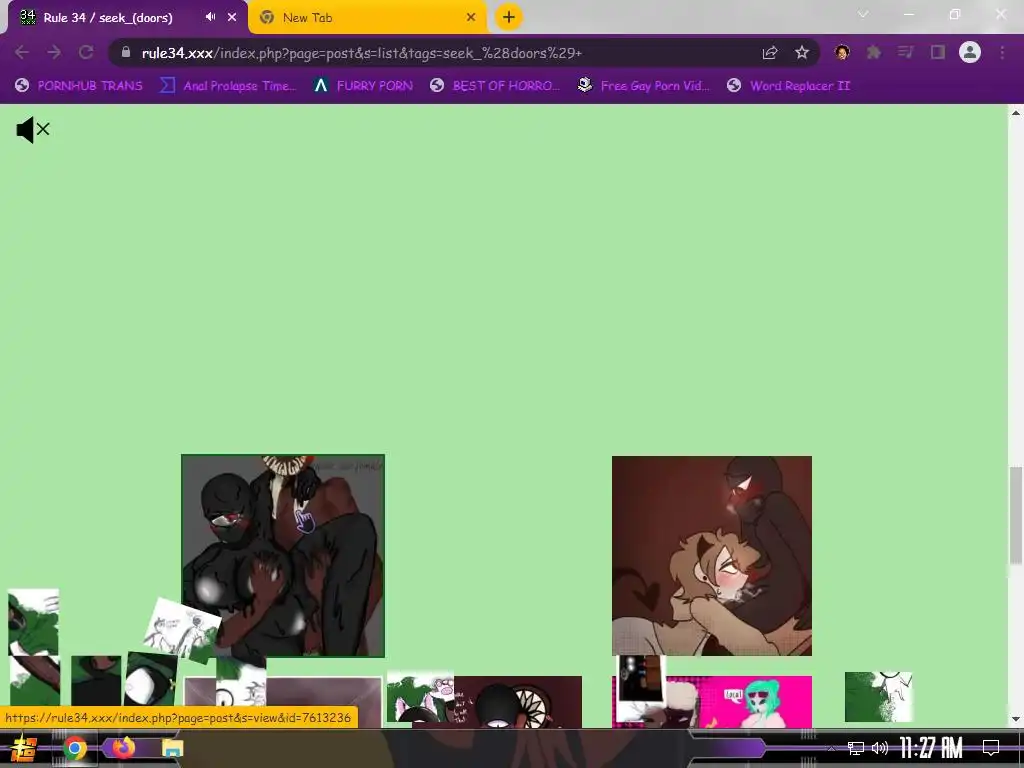
Task: Open the PORNHUB TRANS bookmark
Action: (78, 86)
